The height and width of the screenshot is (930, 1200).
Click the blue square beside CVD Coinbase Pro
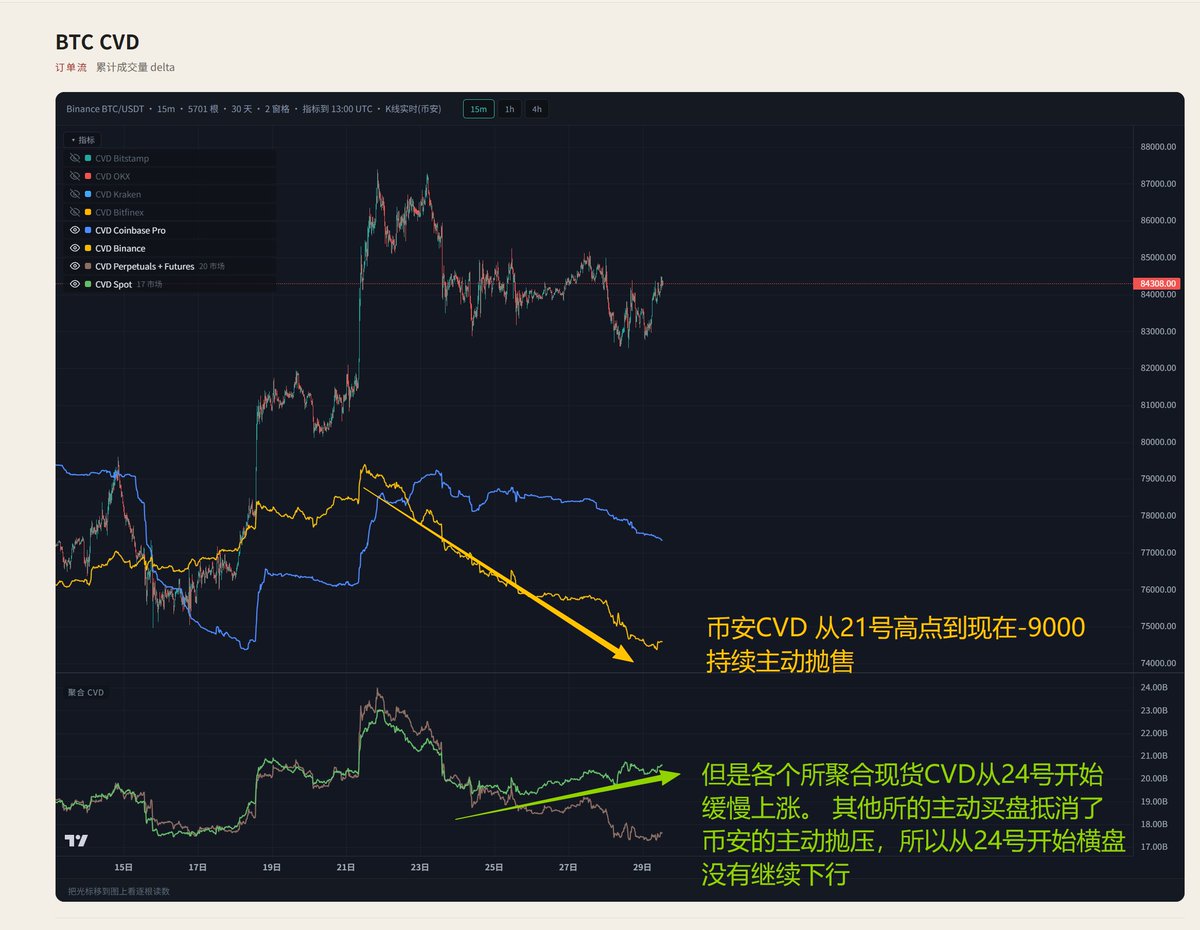88,230
